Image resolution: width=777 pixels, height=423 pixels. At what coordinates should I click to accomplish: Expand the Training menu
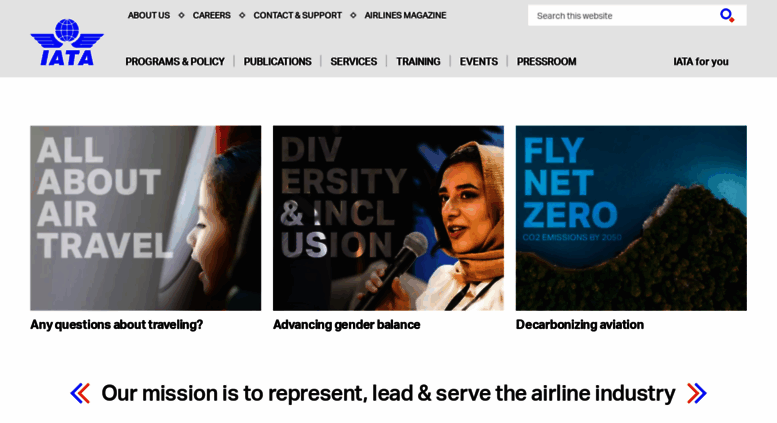418,61
